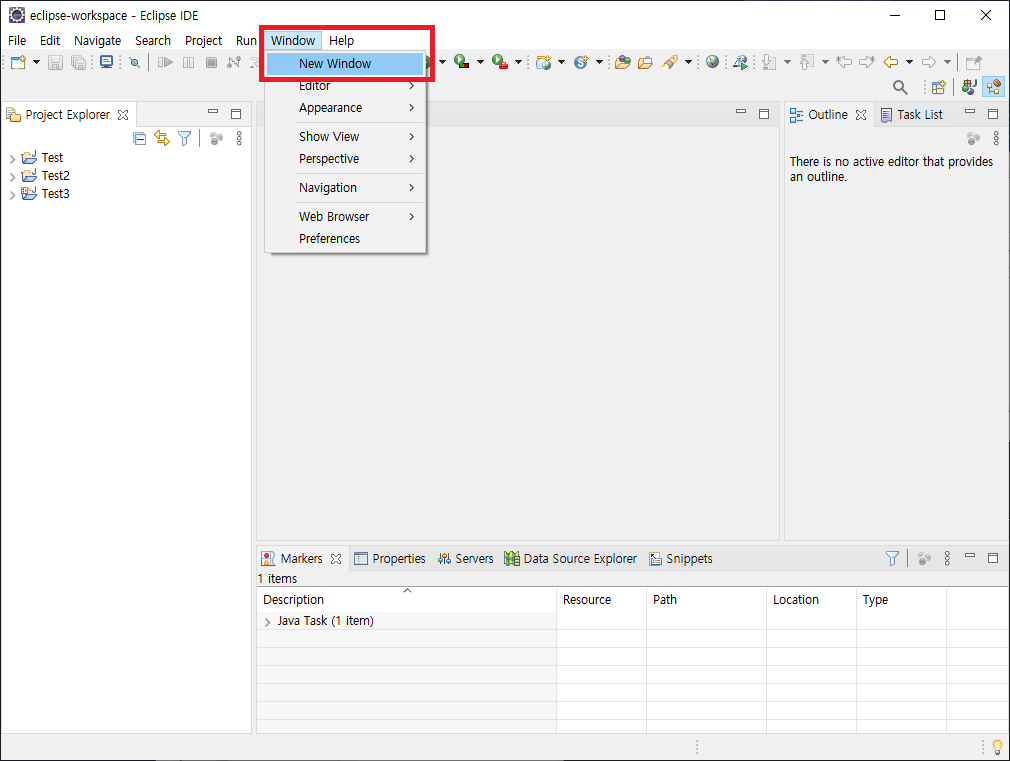
Task: Open the Navigate menu
Action: click(97, 41)
